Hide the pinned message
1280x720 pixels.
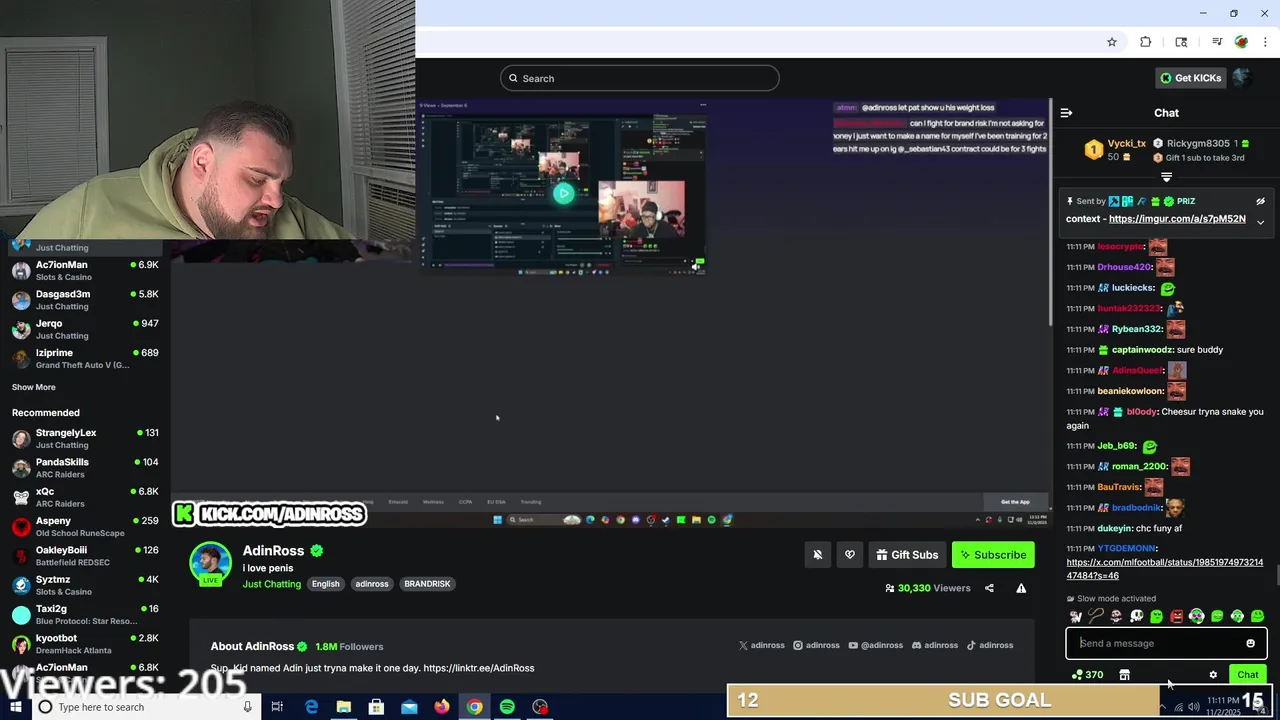pos(1260,201)
